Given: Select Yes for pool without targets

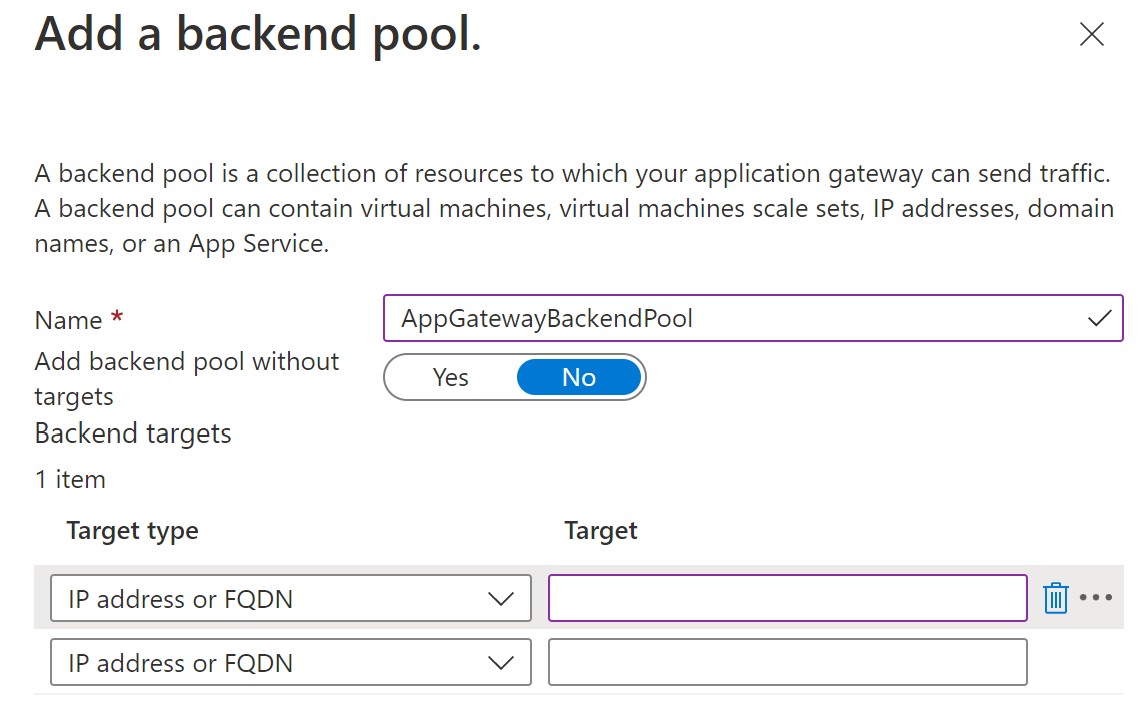Looking at the screenshot, I should pyautogui.click(x=451, y=378).
